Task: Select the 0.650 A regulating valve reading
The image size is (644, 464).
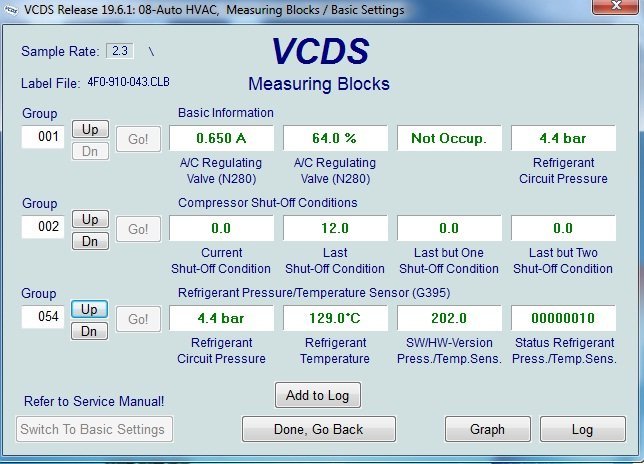Action: 221,138
